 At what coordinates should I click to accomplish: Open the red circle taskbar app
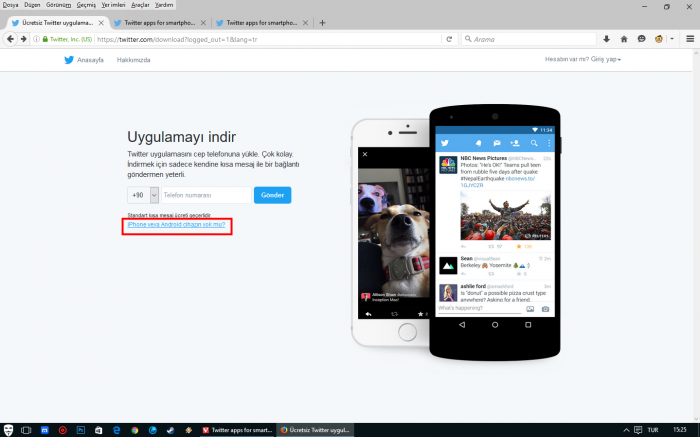62,430
